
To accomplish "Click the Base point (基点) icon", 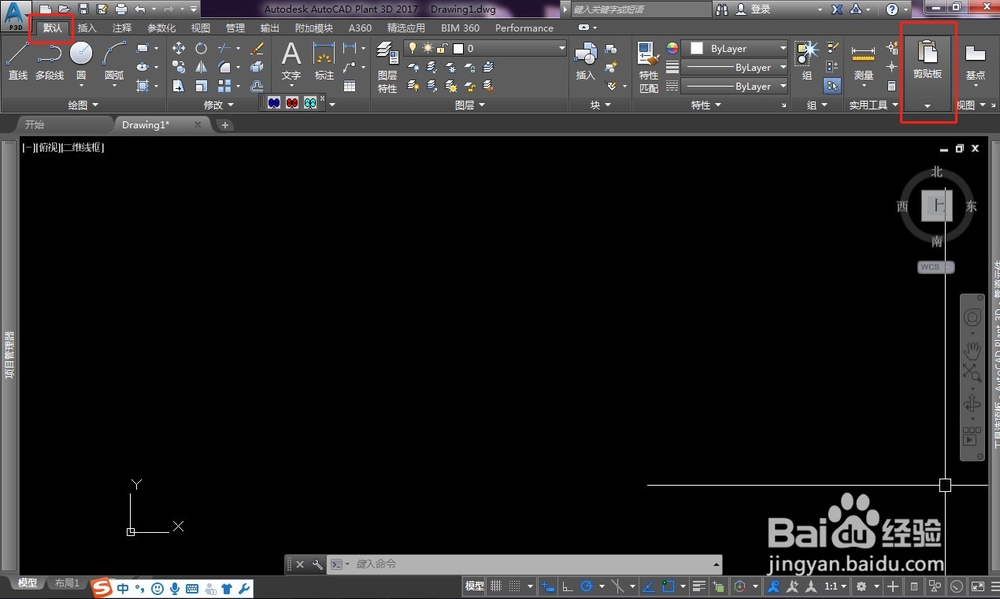I will 975,61.
